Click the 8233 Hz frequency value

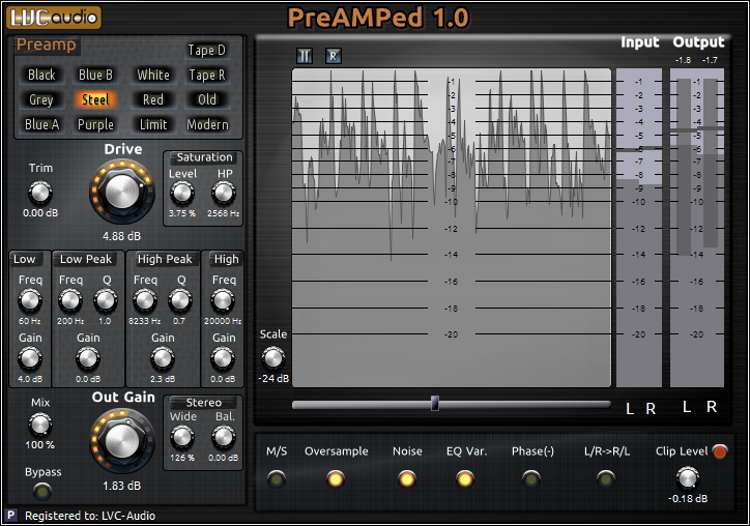pos(144,321)
